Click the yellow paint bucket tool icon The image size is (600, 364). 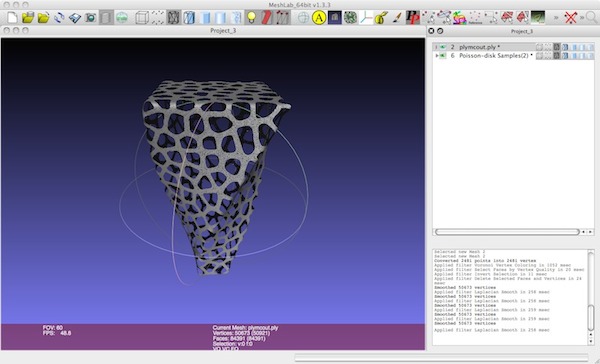(x=381, y=18)
